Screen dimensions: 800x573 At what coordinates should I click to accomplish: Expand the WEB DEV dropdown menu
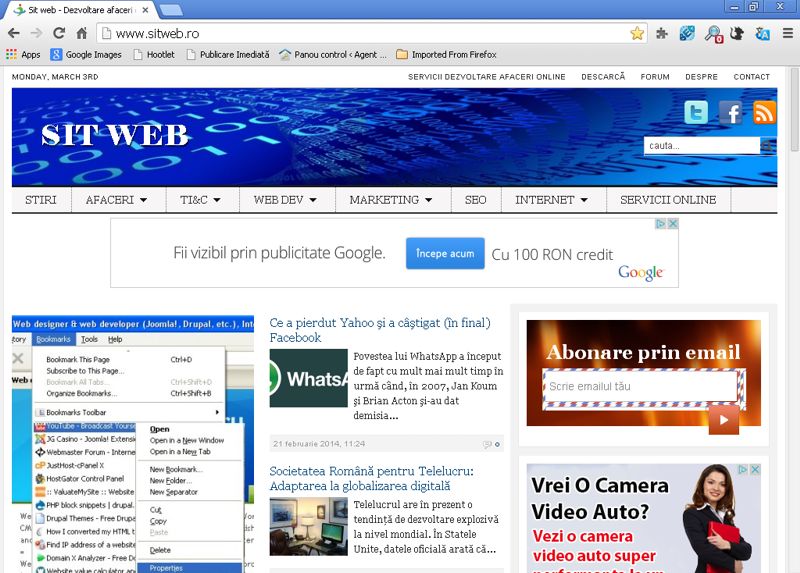point(287,200)
